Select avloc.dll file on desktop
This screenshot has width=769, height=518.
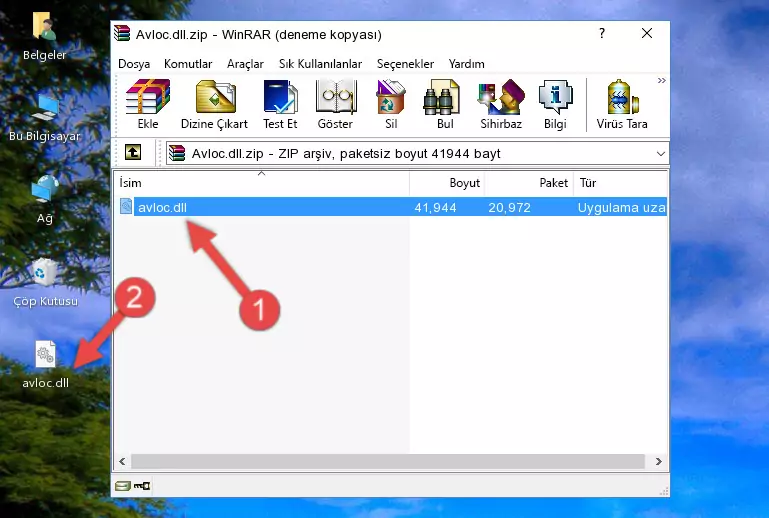pyautogui.click(x=45, y=365)
